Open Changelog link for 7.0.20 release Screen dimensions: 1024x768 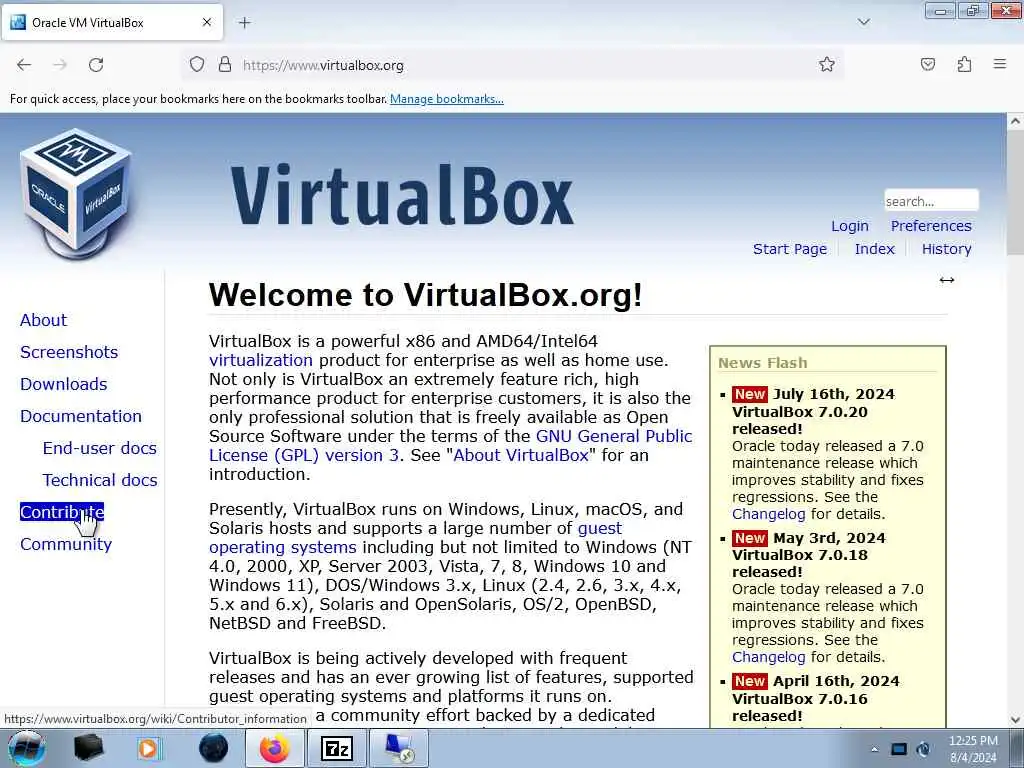point(768,514)
